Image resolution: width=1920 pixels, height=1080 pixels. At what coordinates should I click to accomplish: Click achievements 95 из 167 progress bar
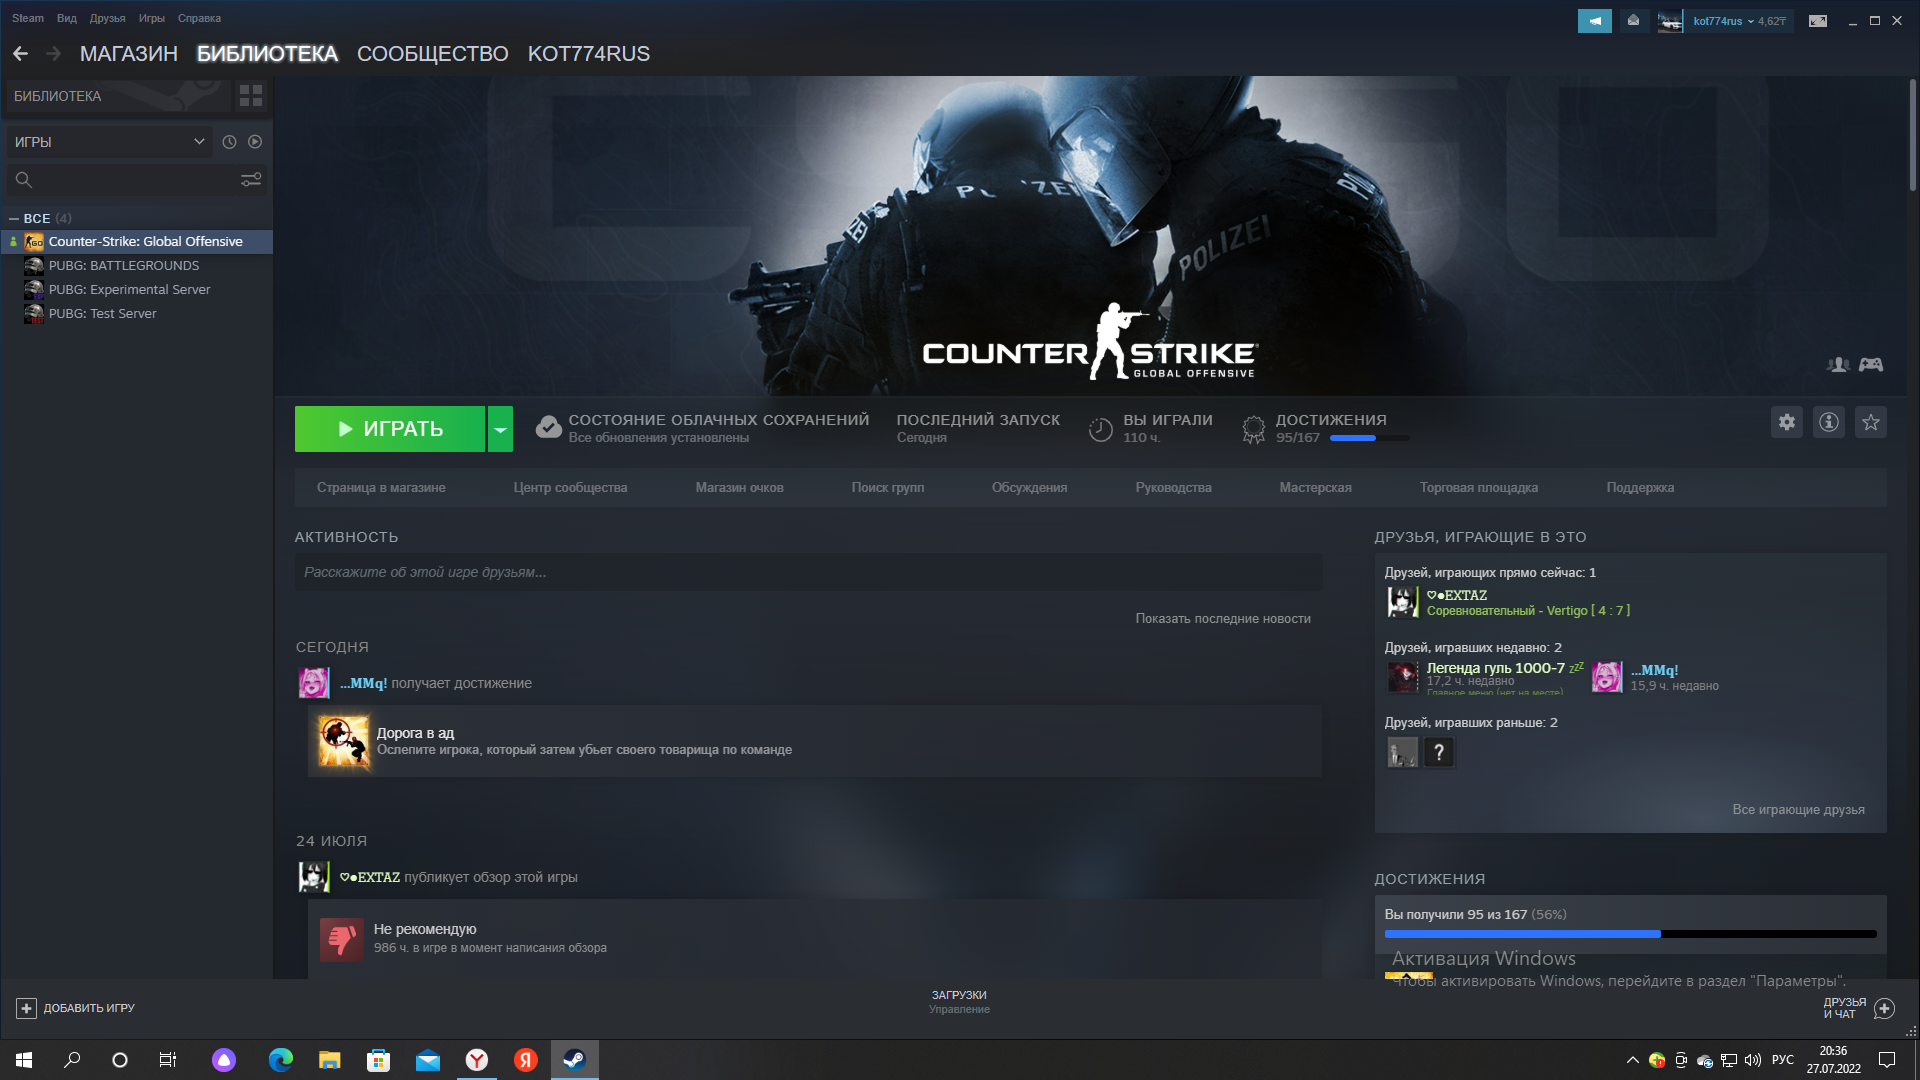click(x=1630, y=934)
